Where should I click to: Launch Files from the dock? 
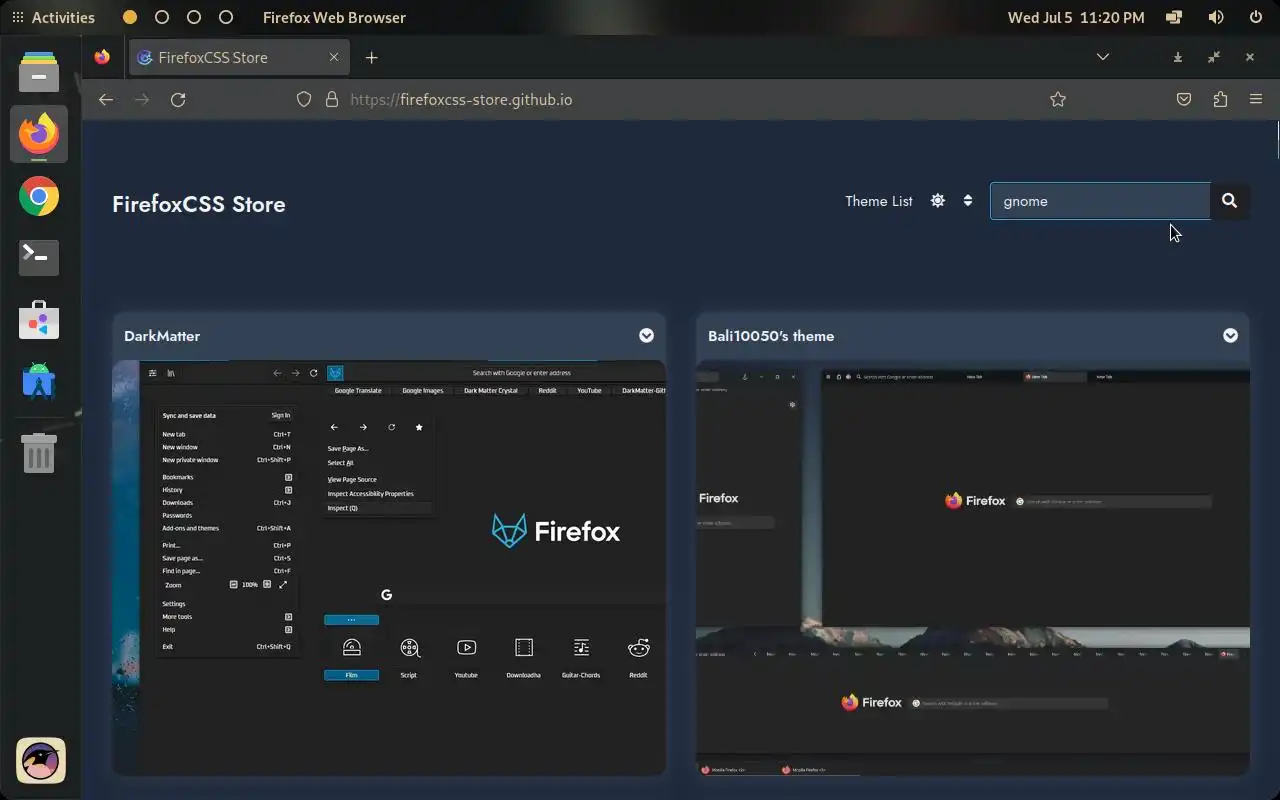click(39, 71)
